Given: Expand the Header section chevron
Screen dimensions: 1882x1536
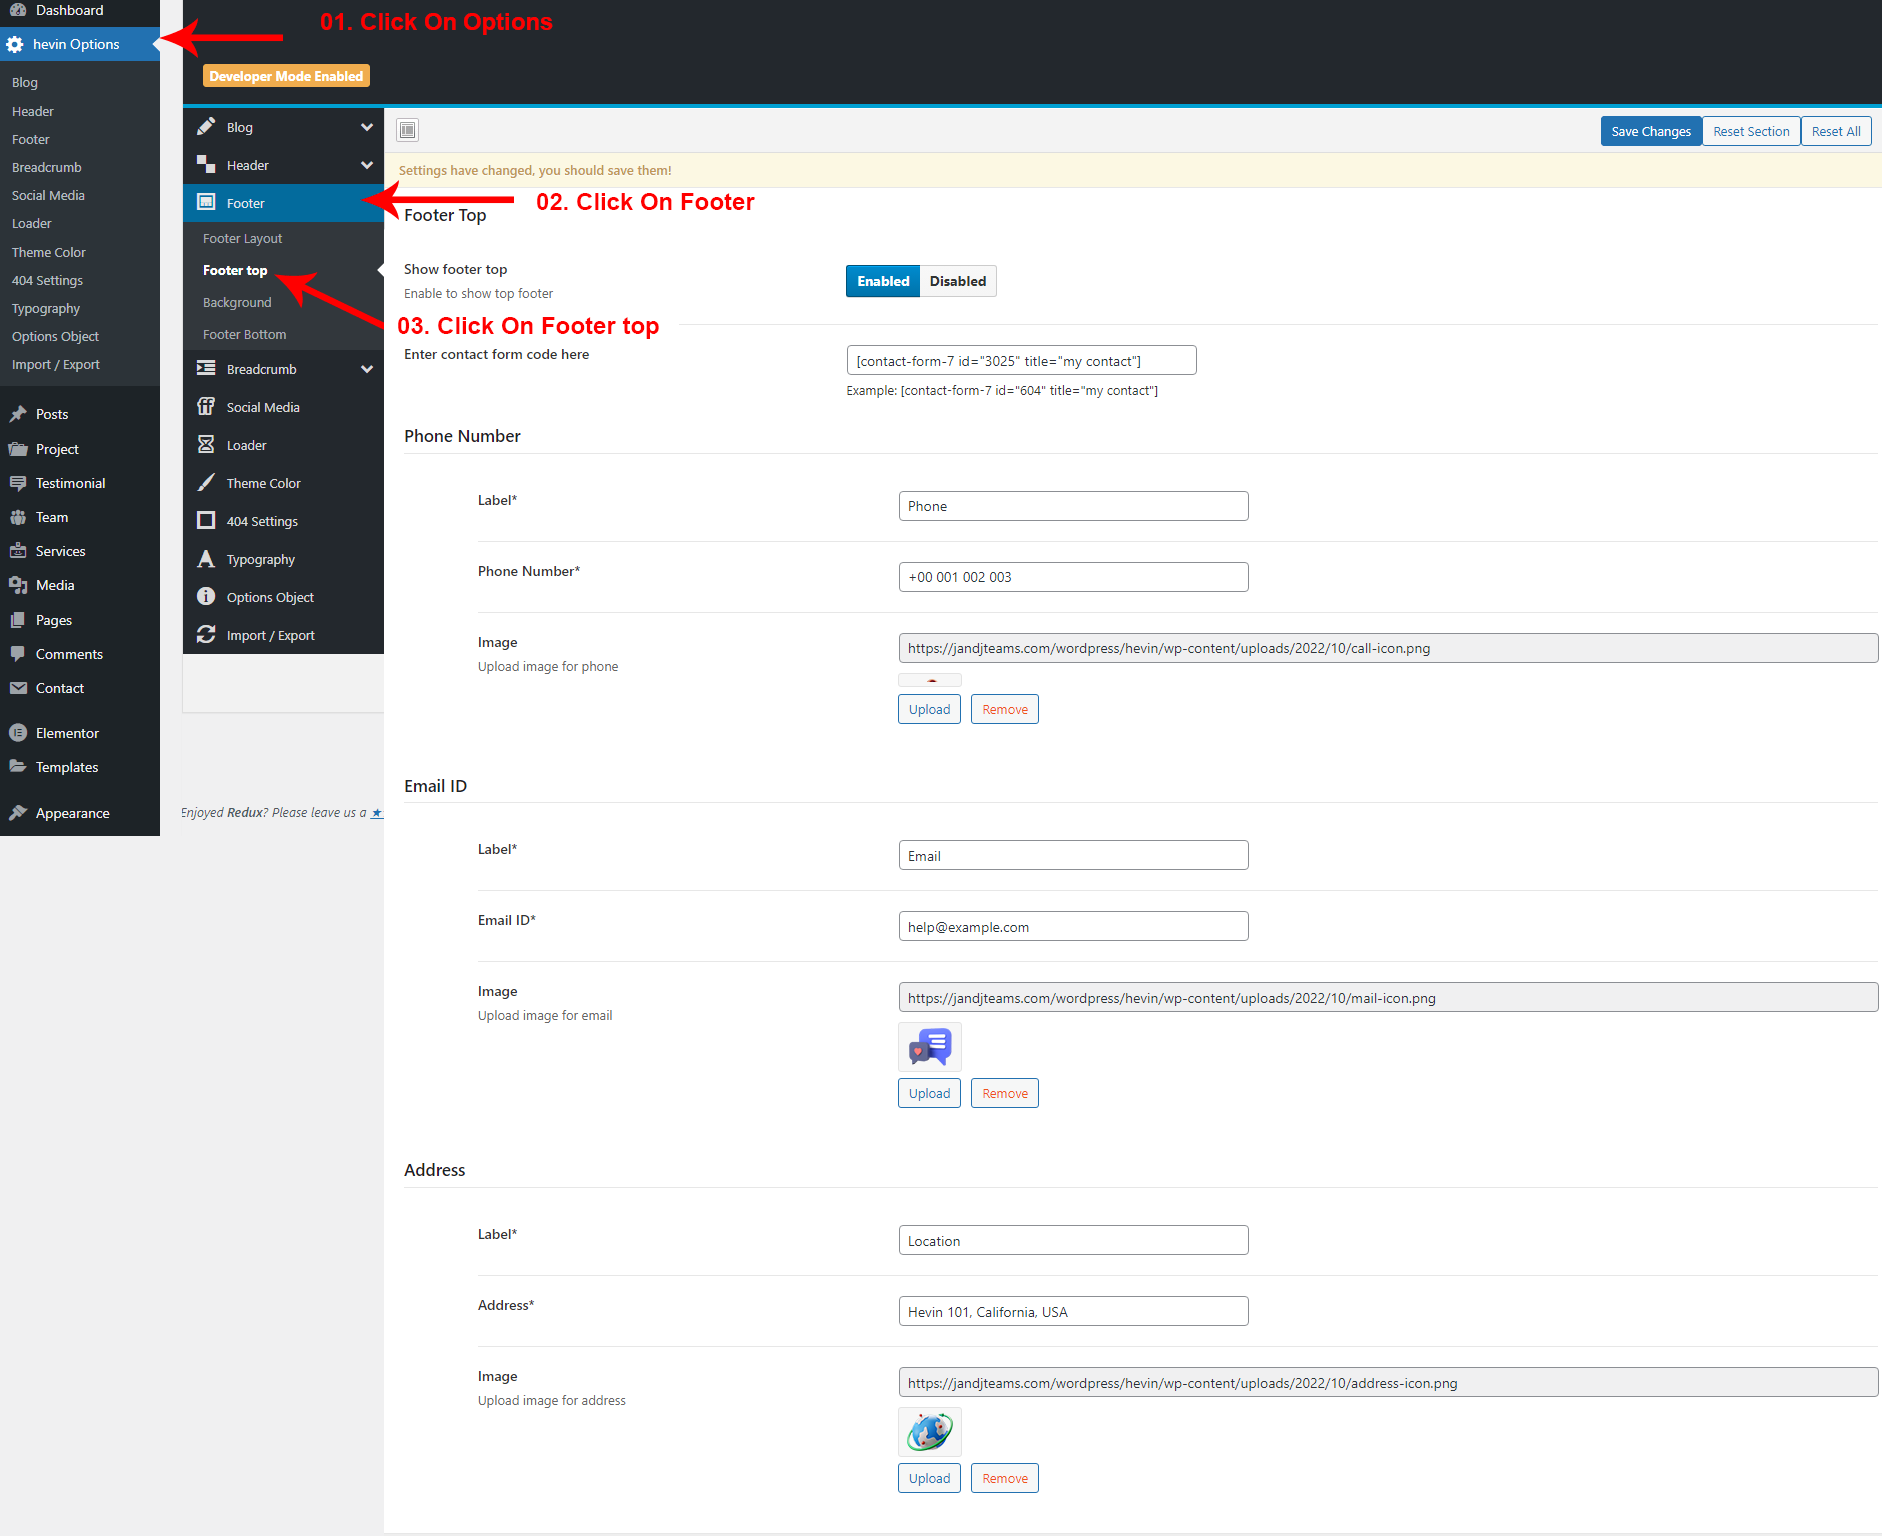Looking at the screenshot, I should (367, 165).
